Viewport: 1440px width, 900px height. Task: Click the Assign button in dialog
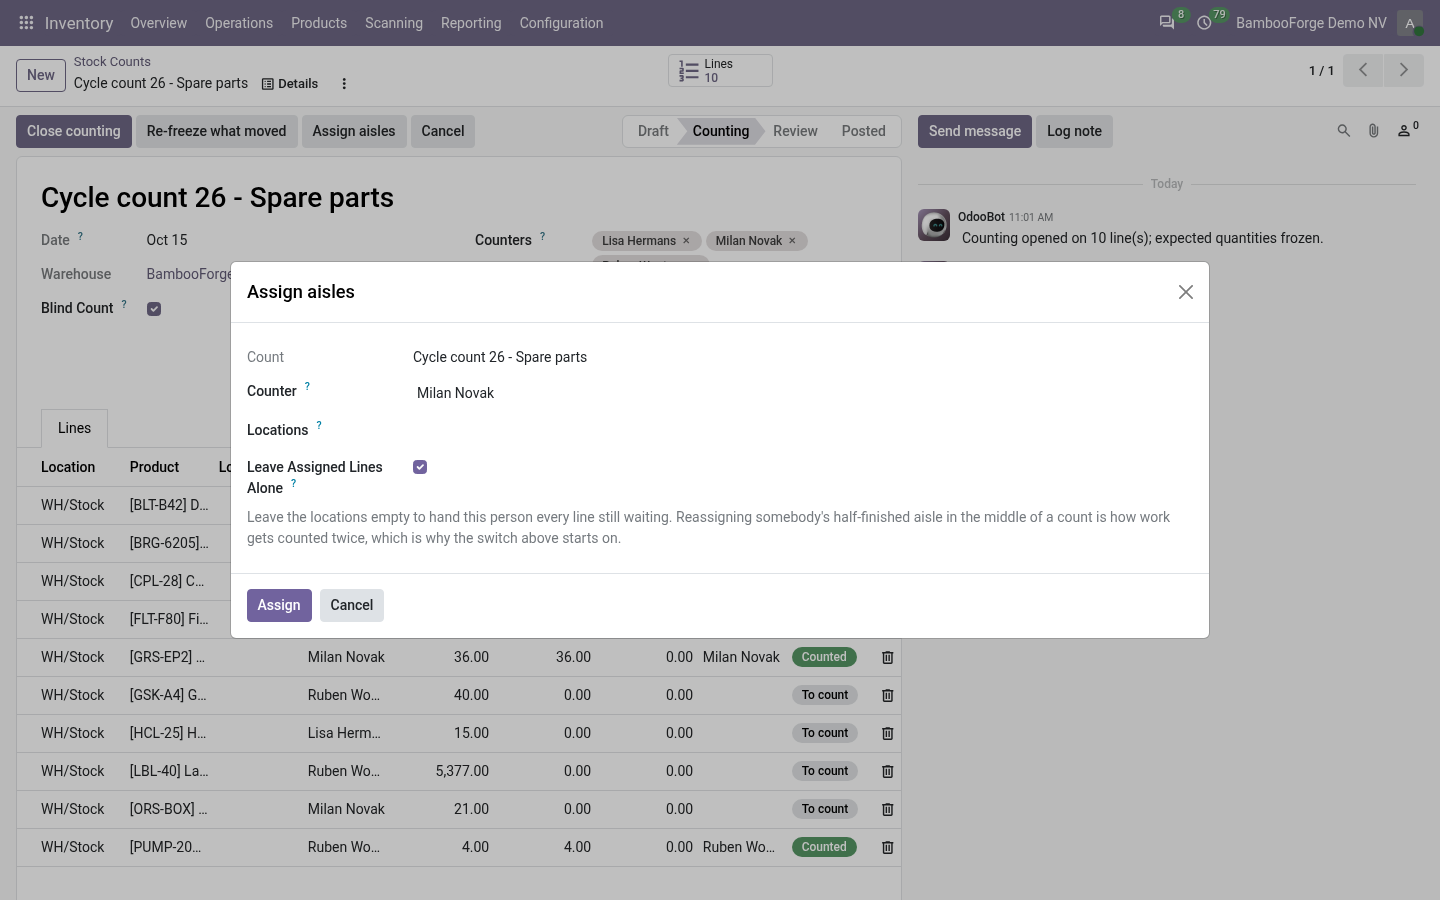279,605
